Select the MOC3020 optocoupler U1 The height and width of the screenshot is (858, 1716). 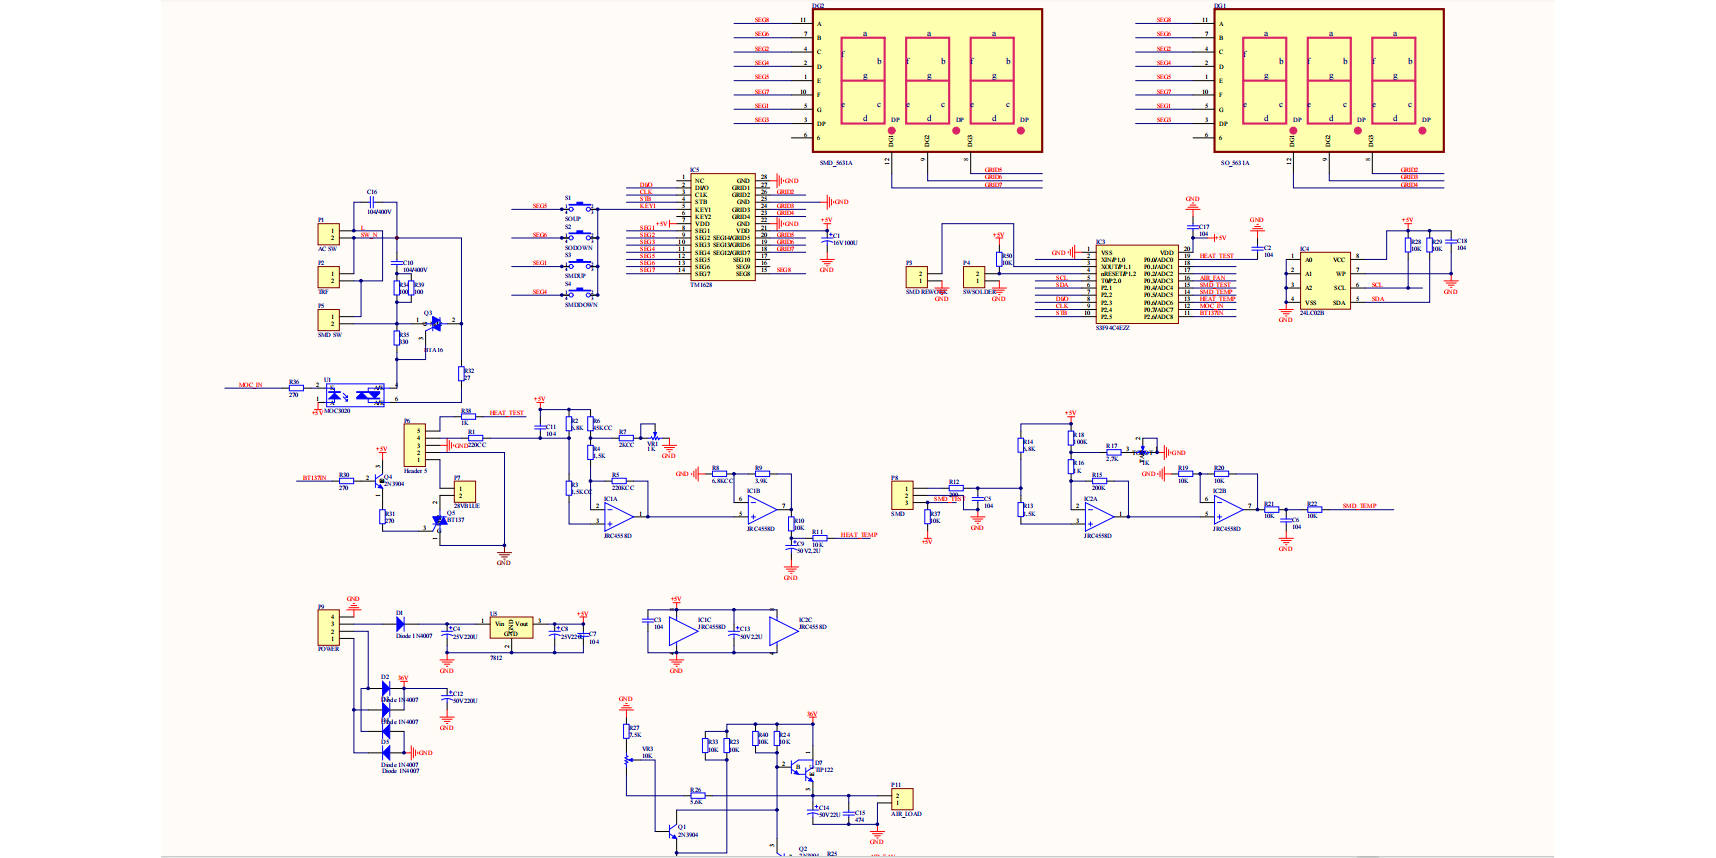coord(355,395)
